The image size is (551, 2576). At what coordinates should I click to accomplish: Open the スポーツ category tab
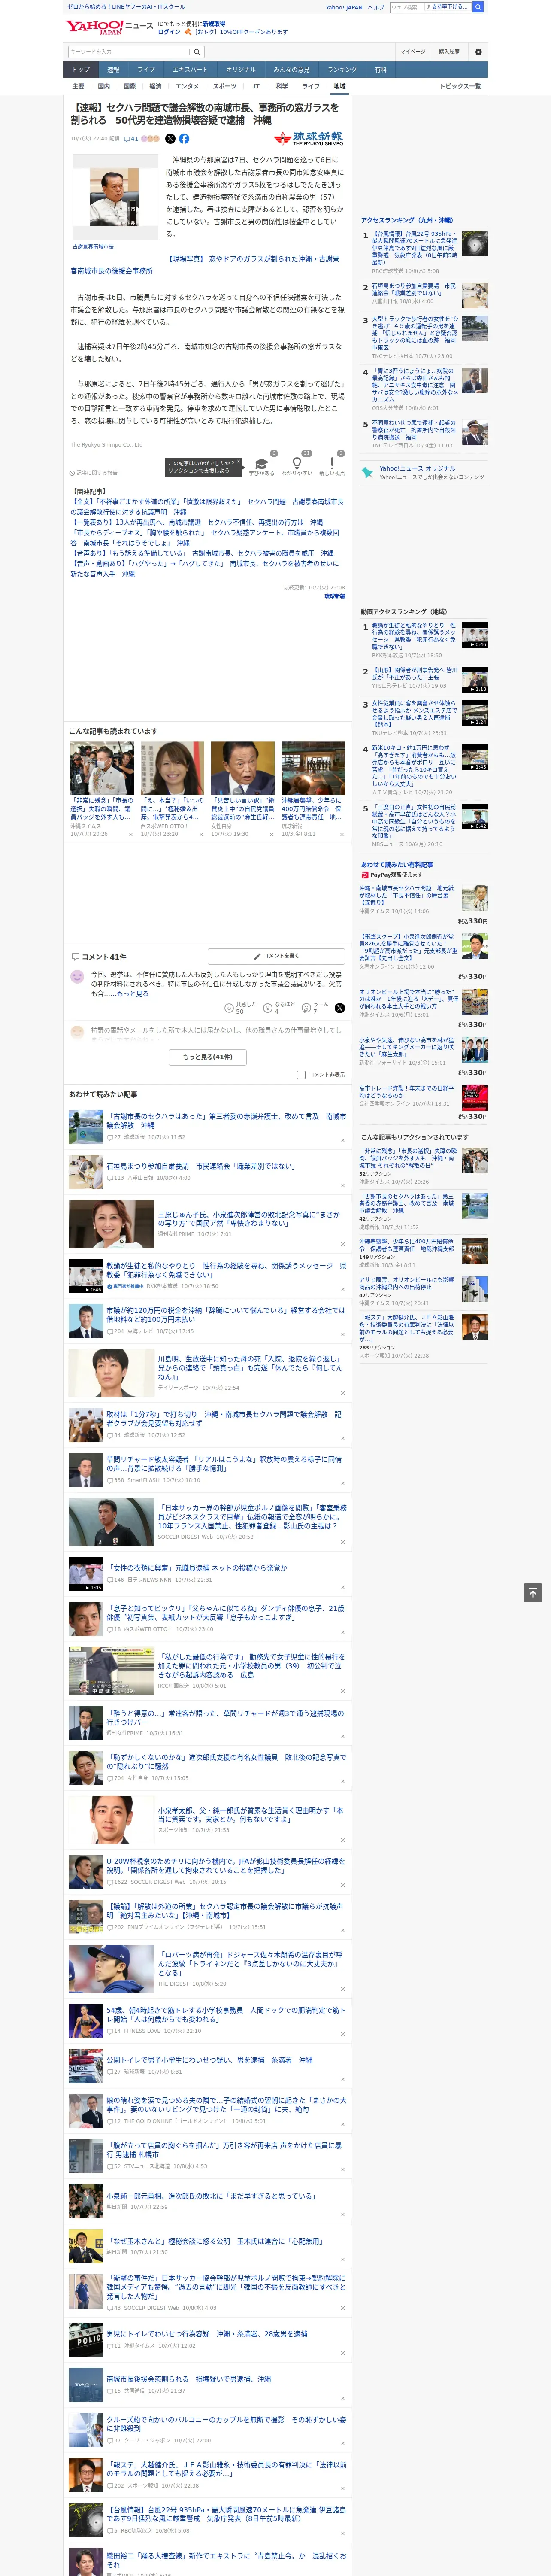(x=225, y=86)
